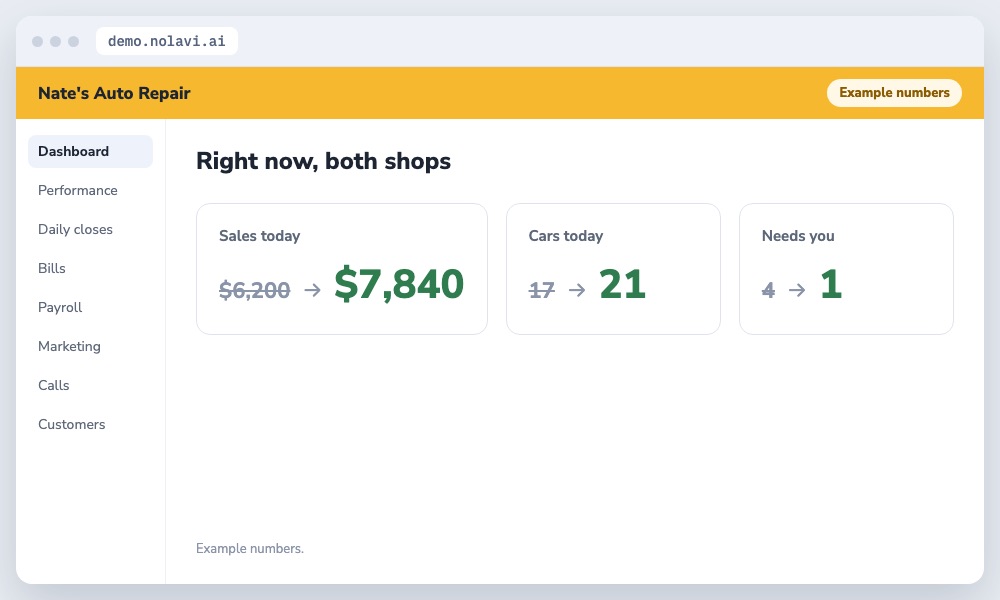Click the crossed-out 17 value
This screenshot has width=1000, height=600.
pyautogui.click(x=542, y=290)
